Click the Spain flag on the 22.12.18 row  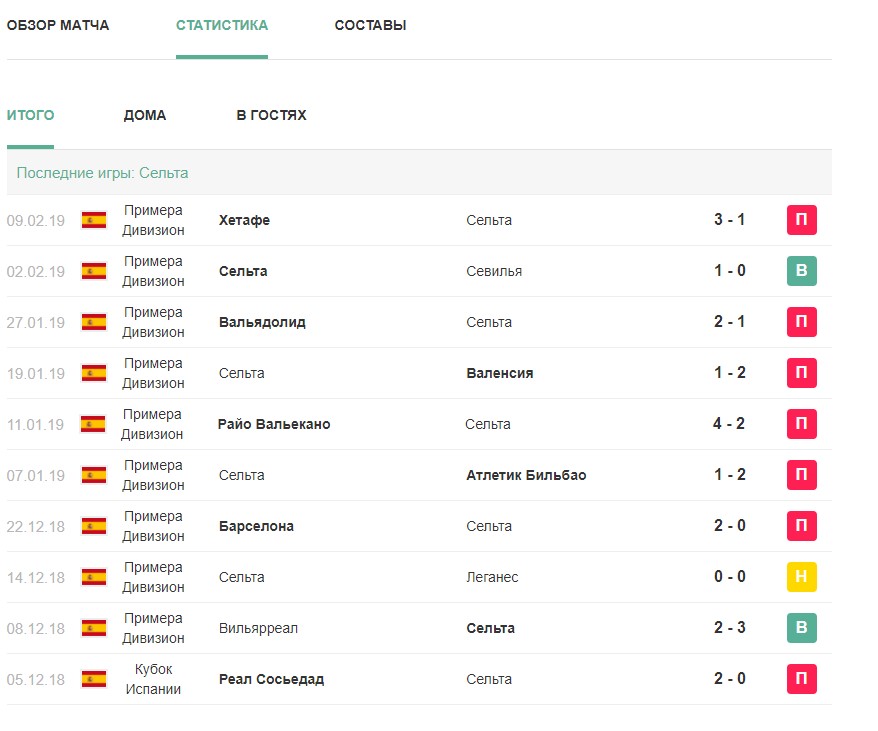pos(94,526)
